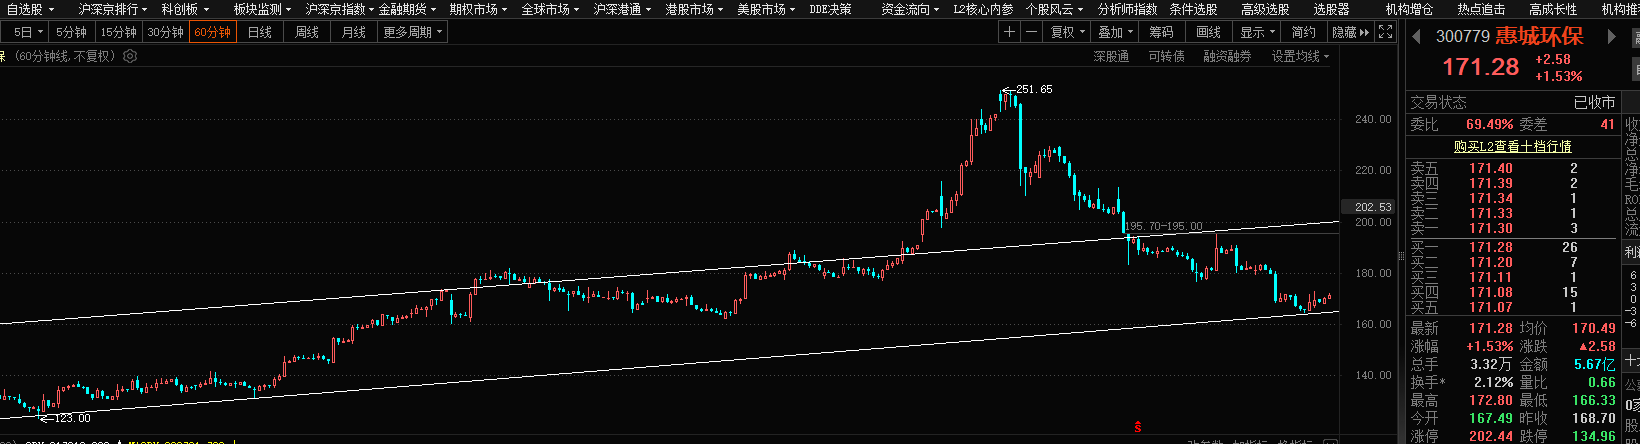Screen dimensions: 1640x444
Task: Switch to 月线 monthly chart
Action: pos(354,32)
